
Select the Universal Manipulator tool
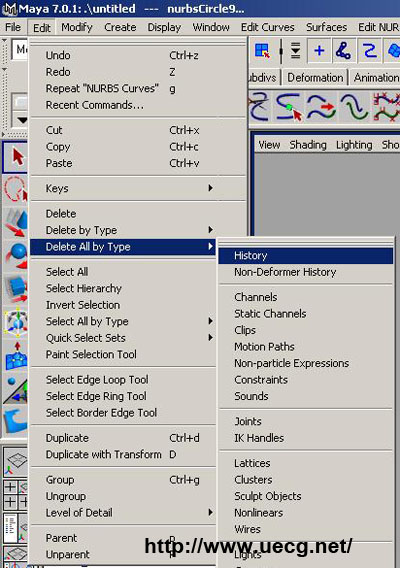click(15, 322)
